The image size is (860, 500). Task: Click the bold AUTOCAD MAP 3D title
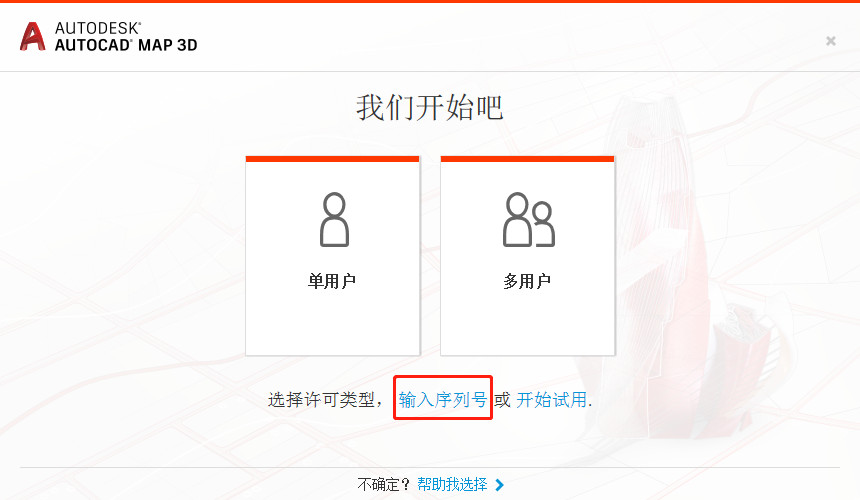pyautogui.click(x=126, y=45)
